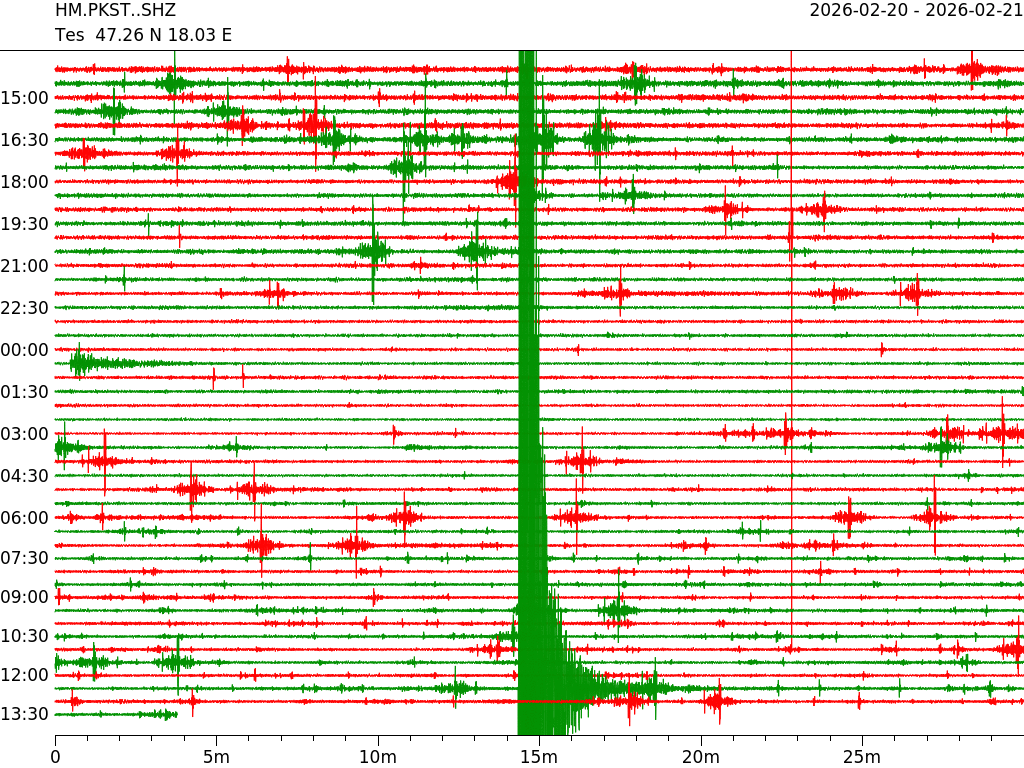The width and height of the screenshot is (1024, 768).
Task: Click the 18:00 time label
Action: coord(25,182)
